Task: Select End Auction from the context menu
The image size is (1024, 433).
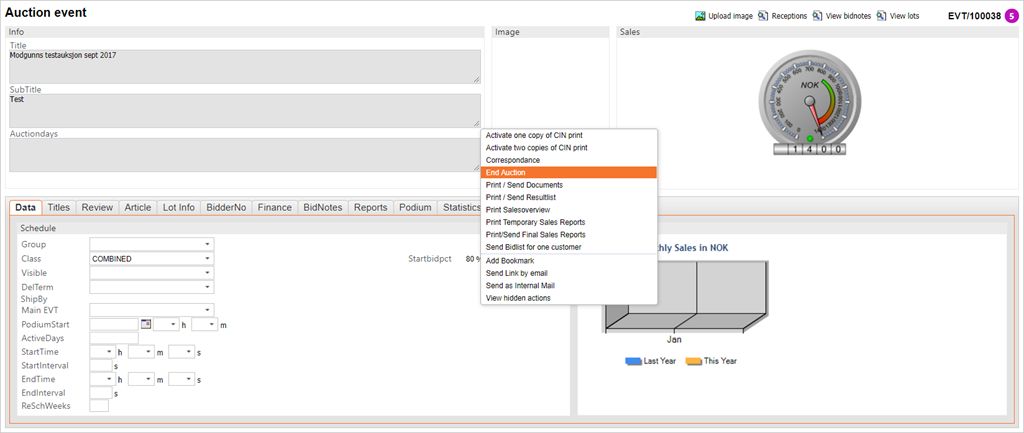Action: click(568, 172)
